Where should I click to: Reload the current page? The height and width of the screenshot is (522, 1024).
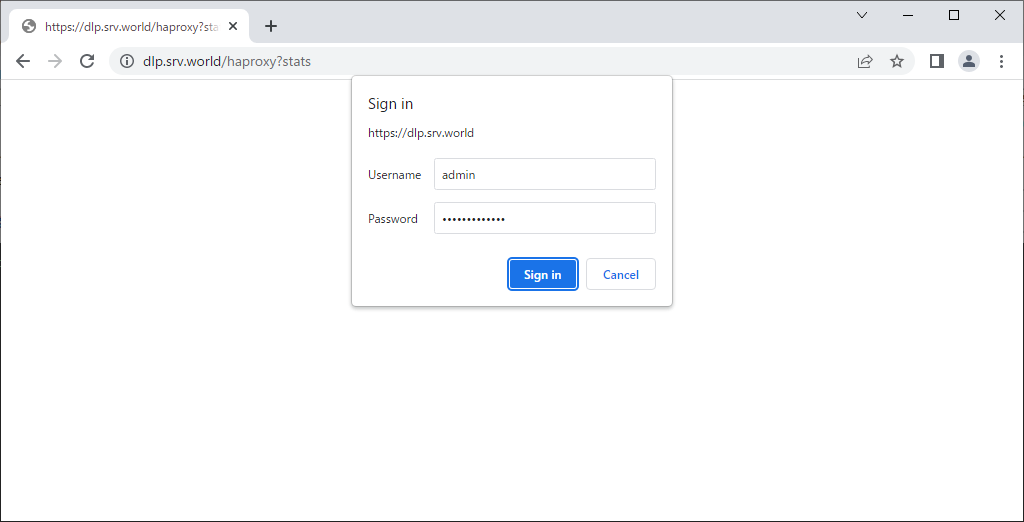click(x=87, y=61)
